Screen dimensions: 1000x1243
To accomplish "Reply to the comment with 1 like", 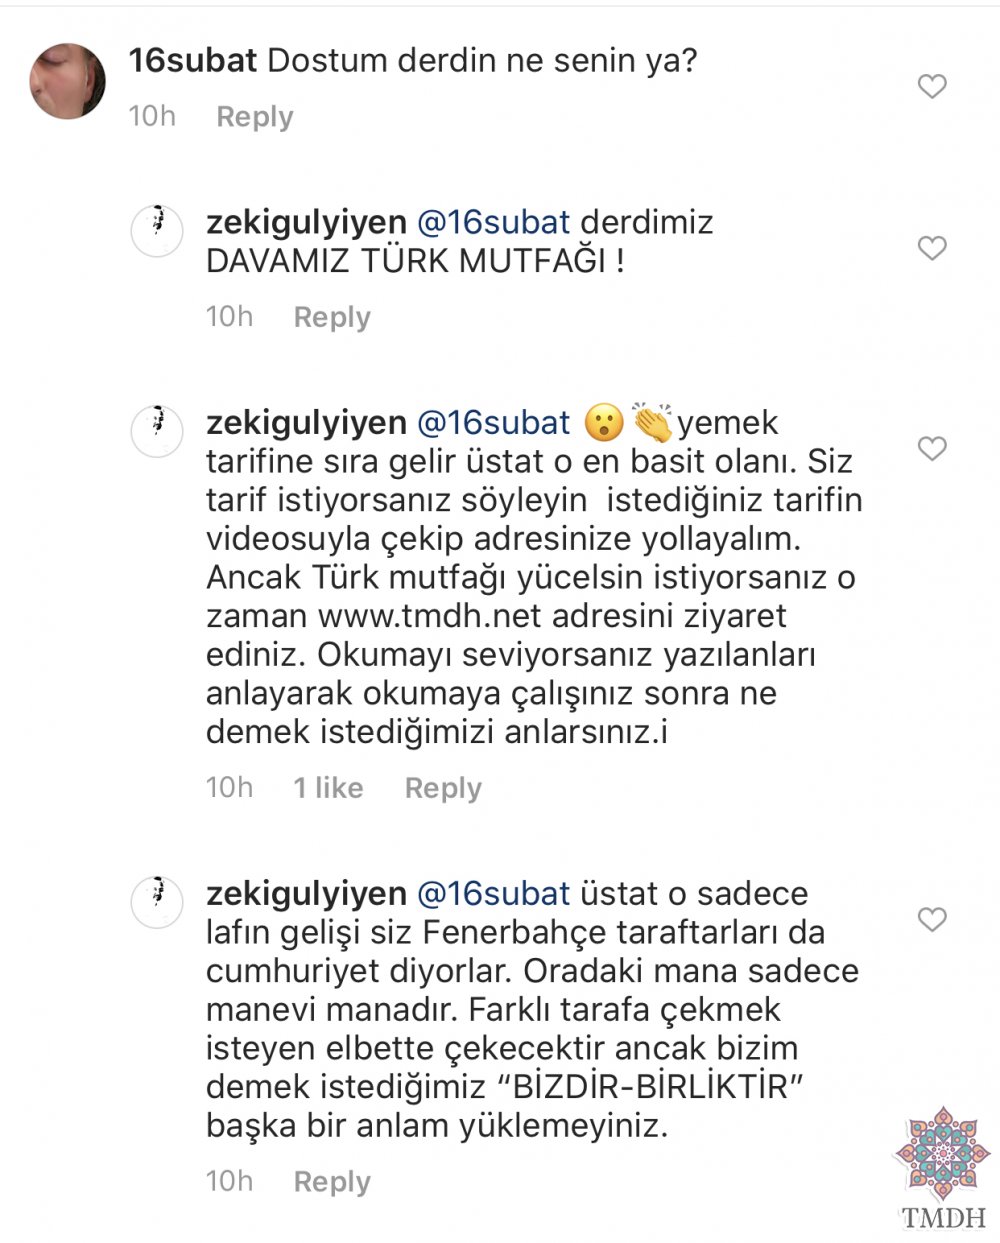I will pyautogui.click(x=443, y=789).
